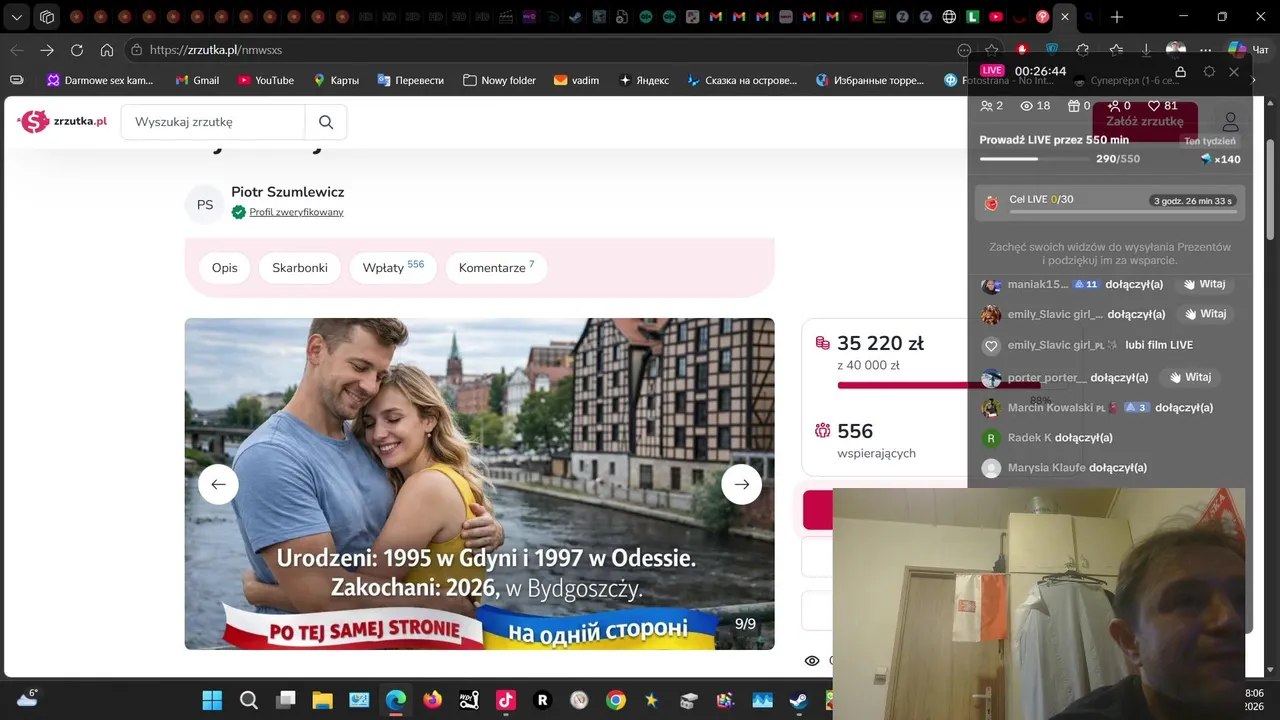Open Firefox from the taskbar
Viewport: 1280px width, 720px height.
pos(432,700)
